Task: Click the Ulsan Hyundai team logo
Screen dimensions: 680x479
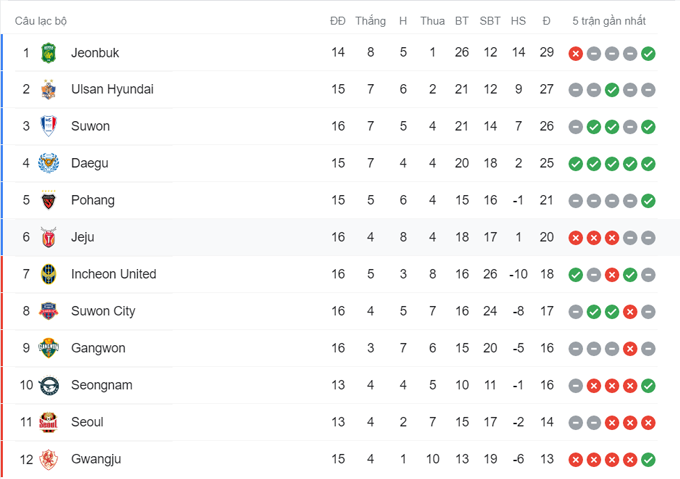Action: (x=49, y=89)
